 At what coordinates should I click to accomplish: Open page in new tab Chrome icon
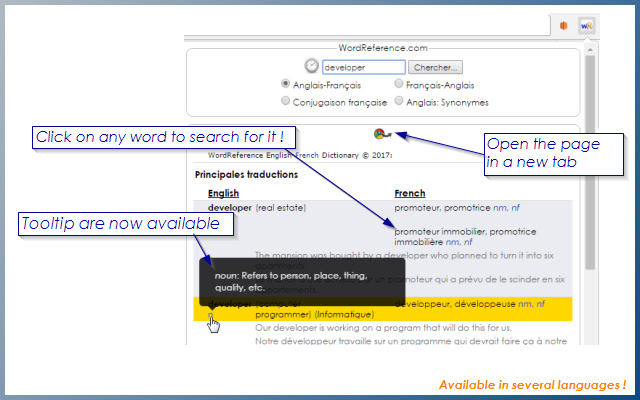click(x=382, y=133)
